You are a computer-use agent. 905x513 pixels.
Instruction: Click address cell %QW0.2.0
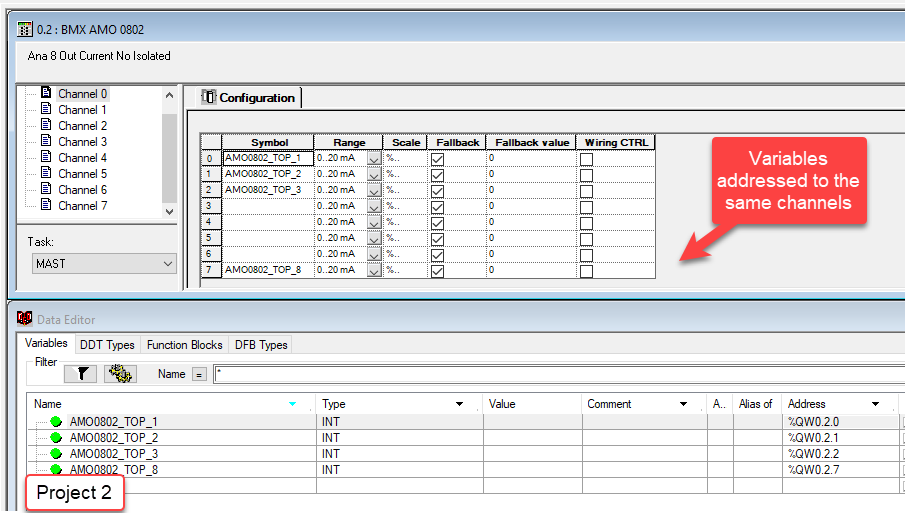click(839, 422)
